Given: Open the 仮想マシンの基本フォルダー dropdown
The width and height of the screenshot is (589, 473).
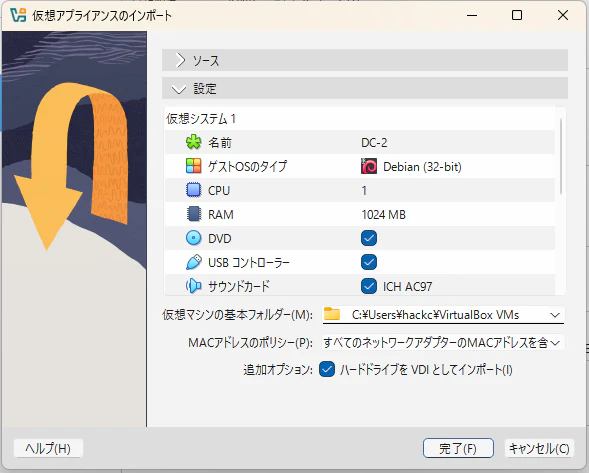Looking at the screenshot, I should [555, 315].
